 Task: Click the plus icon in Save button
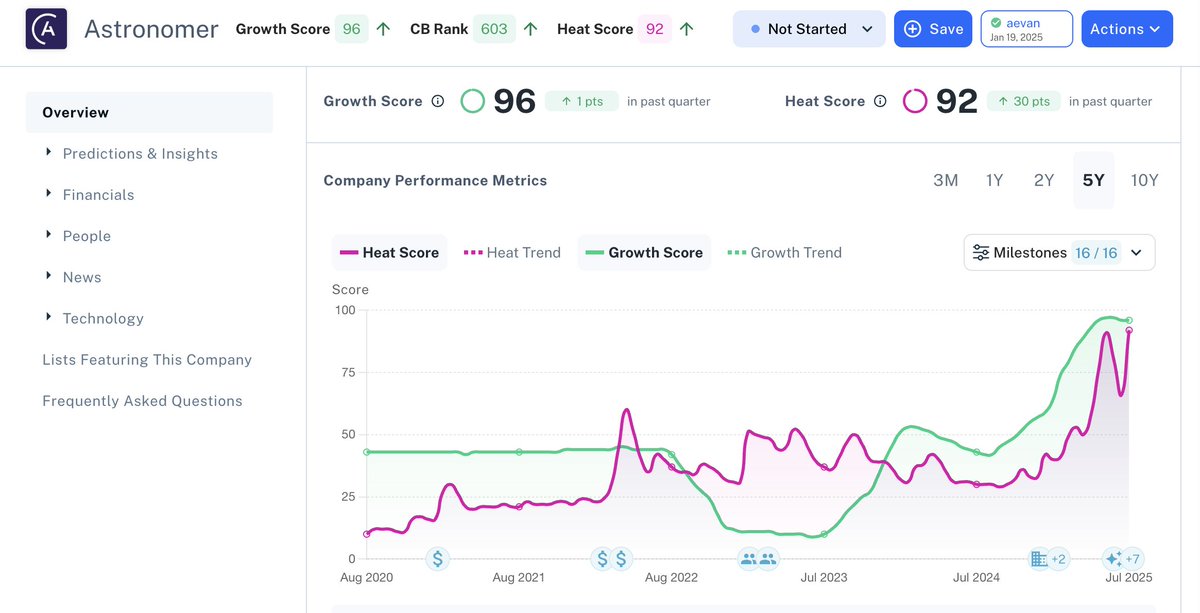(912, 29)
